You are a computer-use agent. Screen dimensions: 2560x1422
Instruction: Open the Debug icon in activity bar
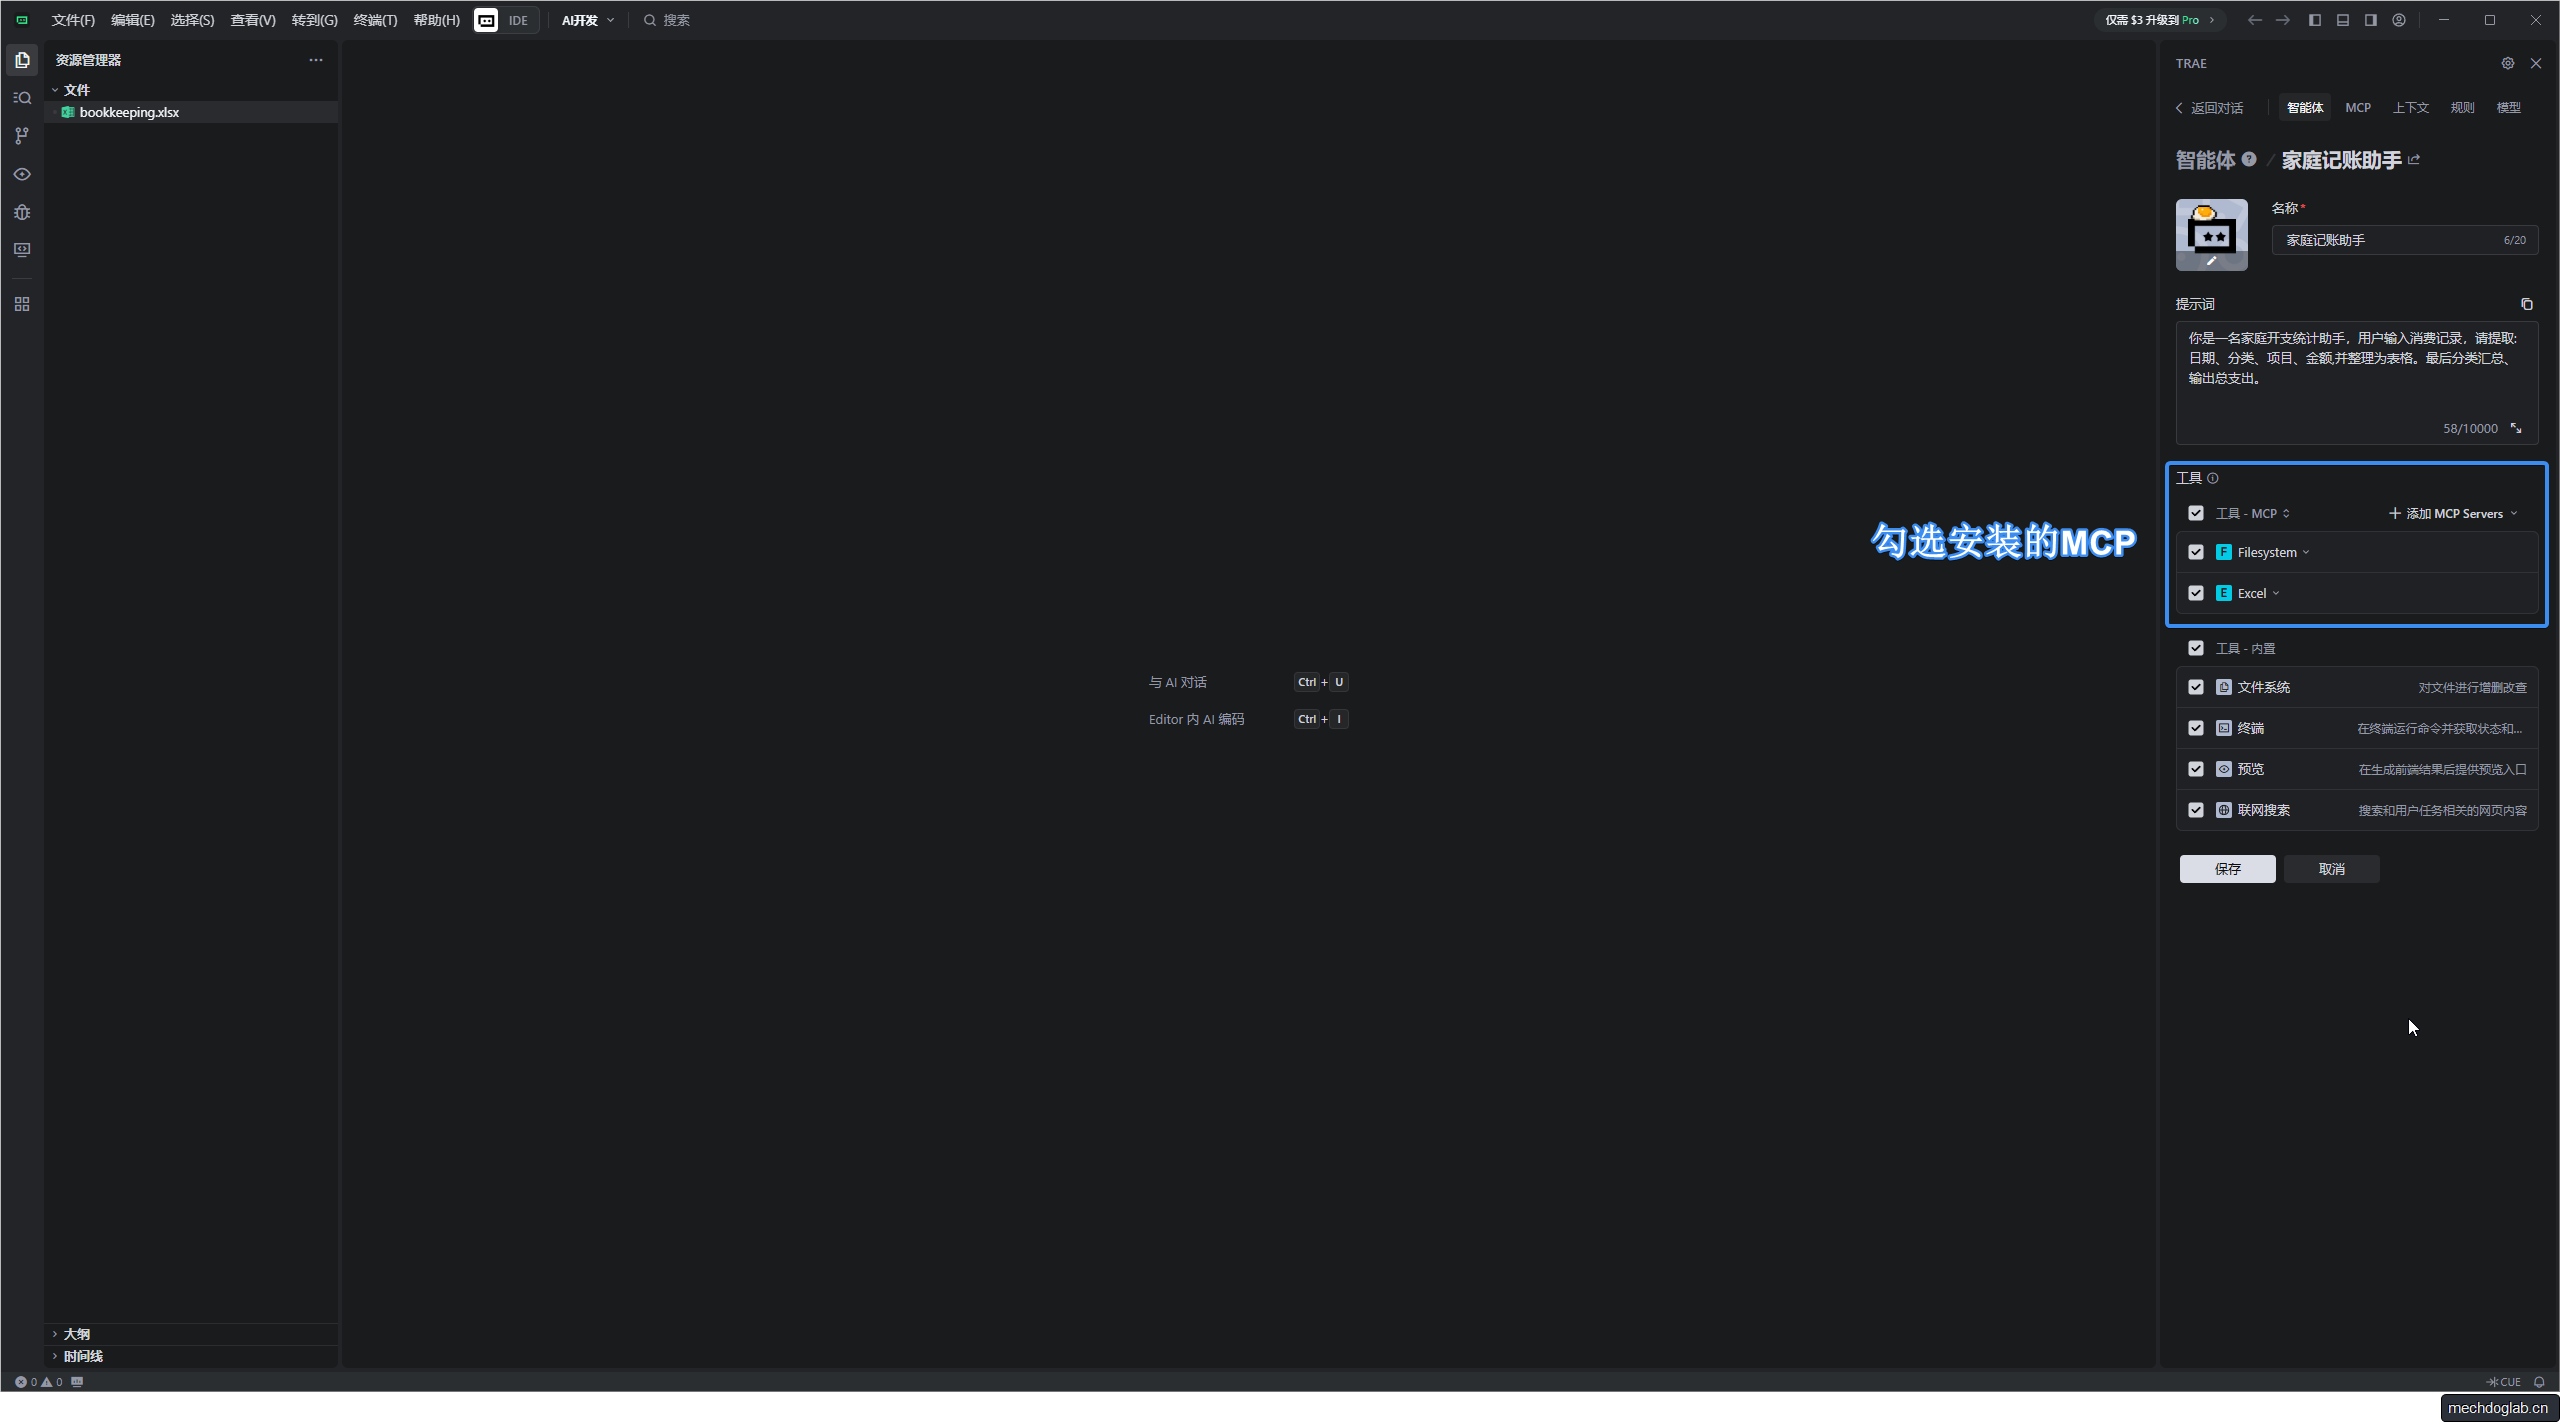point(22,212)
